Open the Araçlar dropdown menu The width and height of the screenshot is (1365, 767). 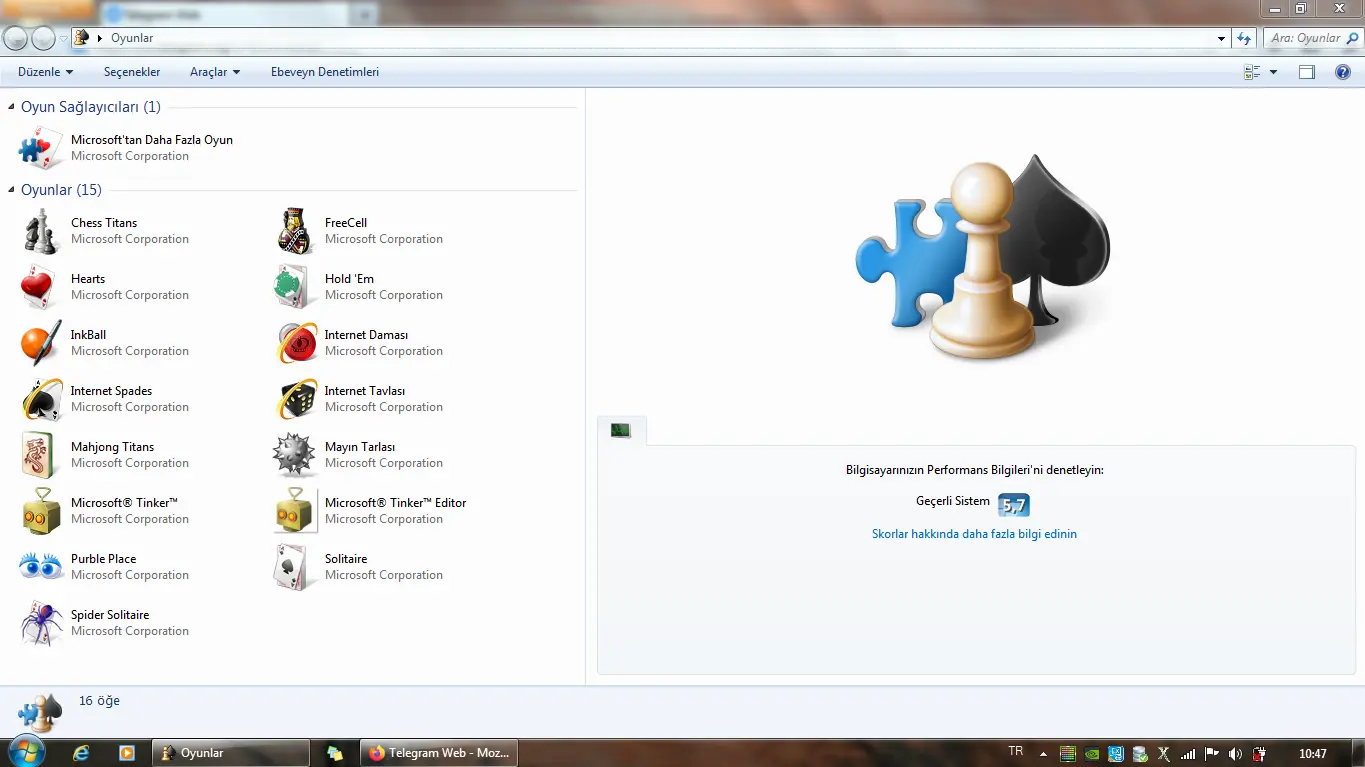[x=215, y=72]
